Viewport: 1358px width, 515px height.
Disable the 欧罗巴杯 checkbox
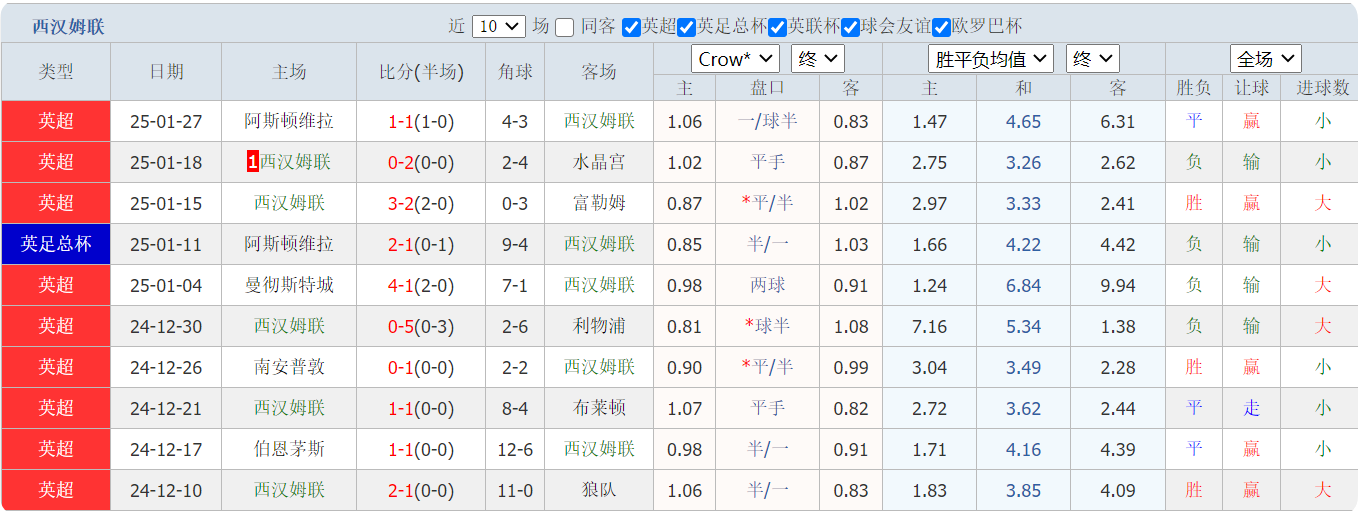(x=941, y=27)
